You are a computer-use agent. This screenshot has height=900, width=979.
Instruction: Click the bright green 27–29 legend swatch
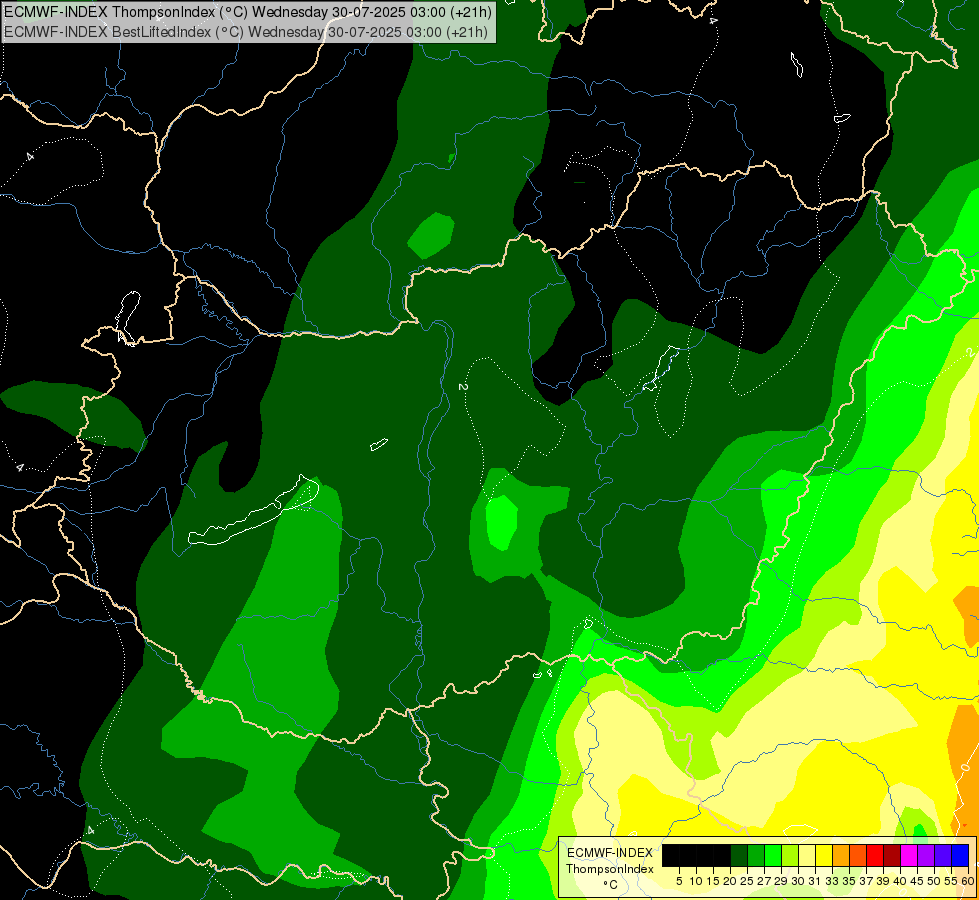773,855
